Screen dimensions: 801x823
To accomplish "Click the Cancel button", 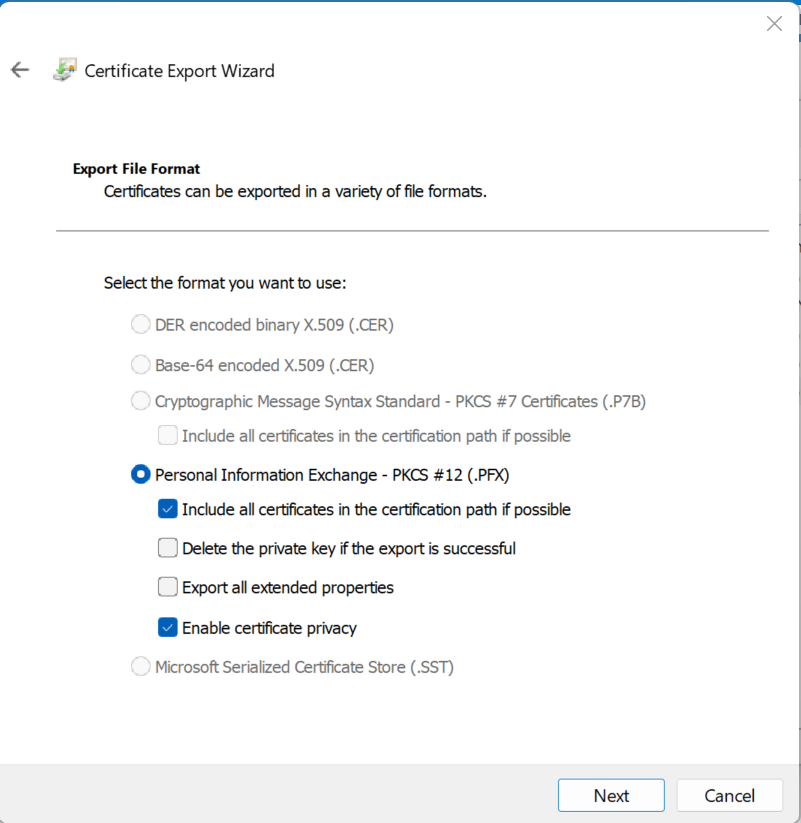I will pos(730,796).
